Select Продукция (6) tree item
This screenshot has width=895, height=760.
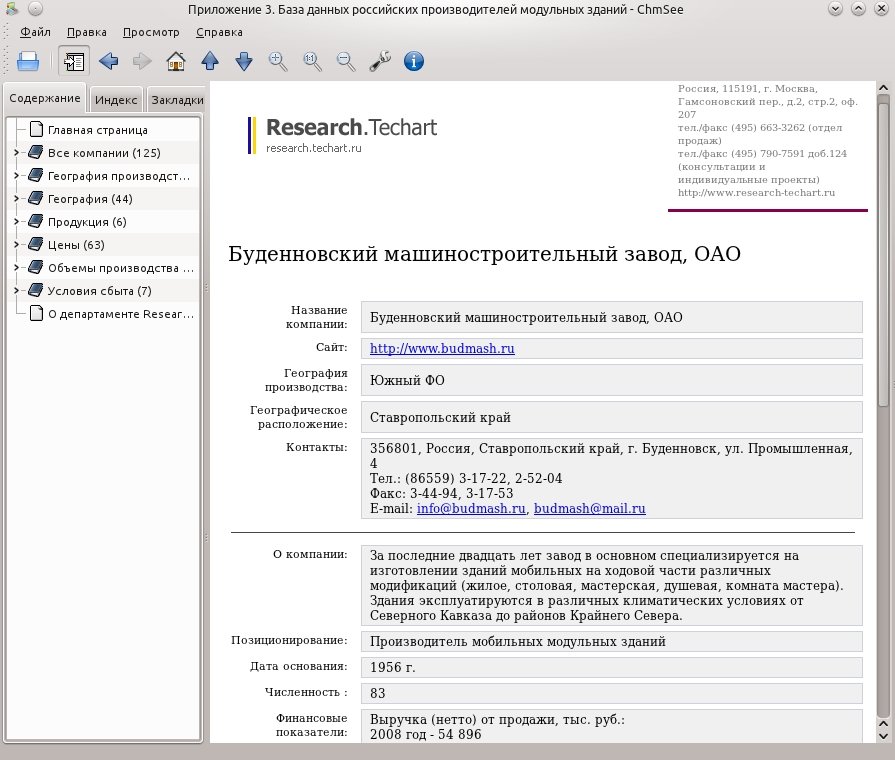coord(87,222)
